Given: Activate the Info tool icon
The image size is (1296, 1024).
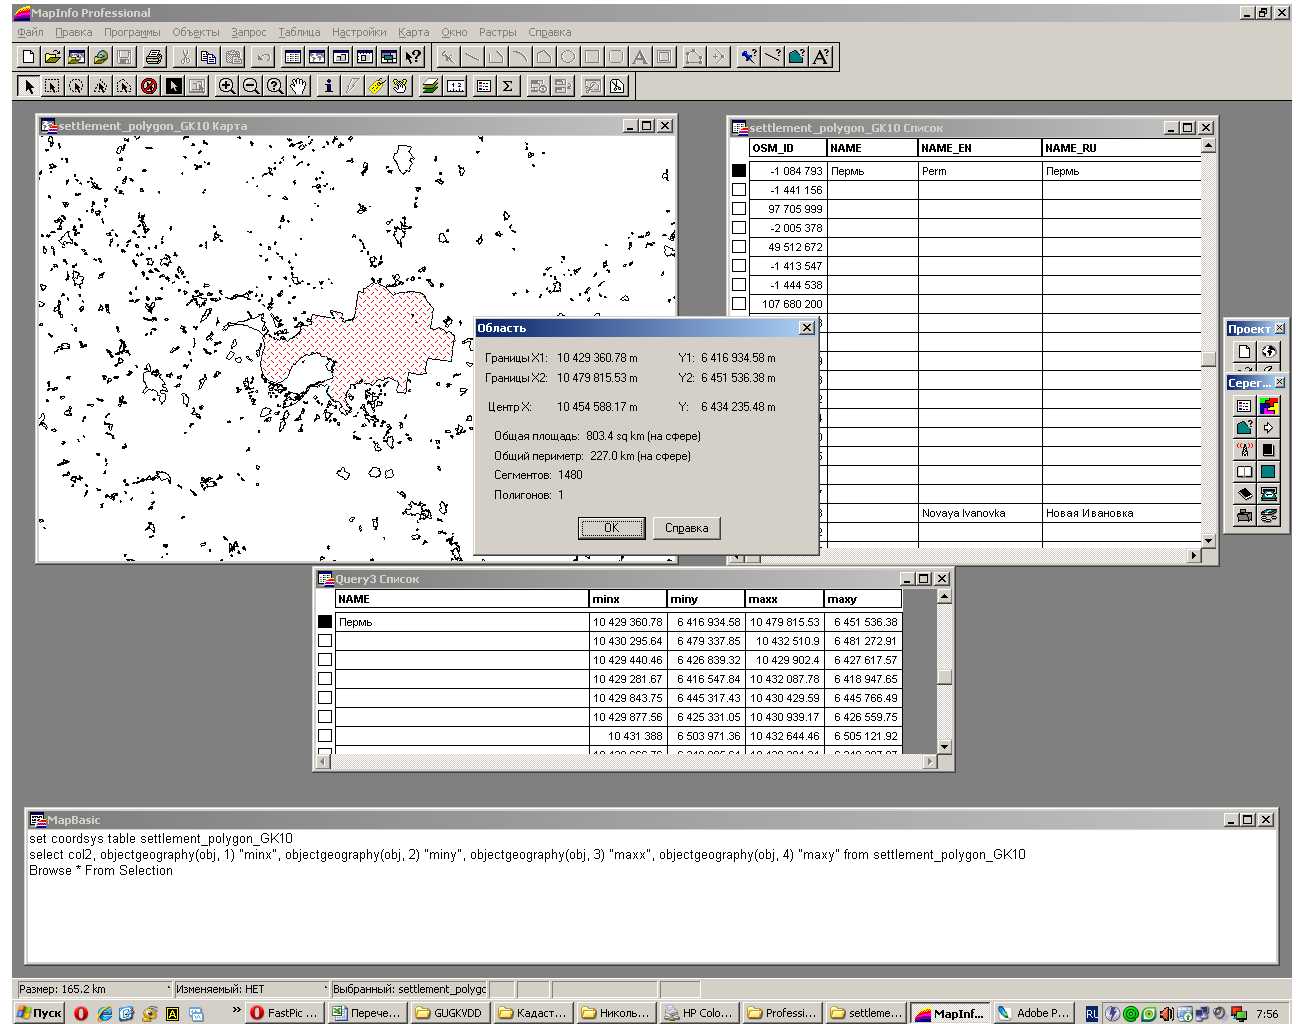Looking at the screenshot, I should pos(328,86).
